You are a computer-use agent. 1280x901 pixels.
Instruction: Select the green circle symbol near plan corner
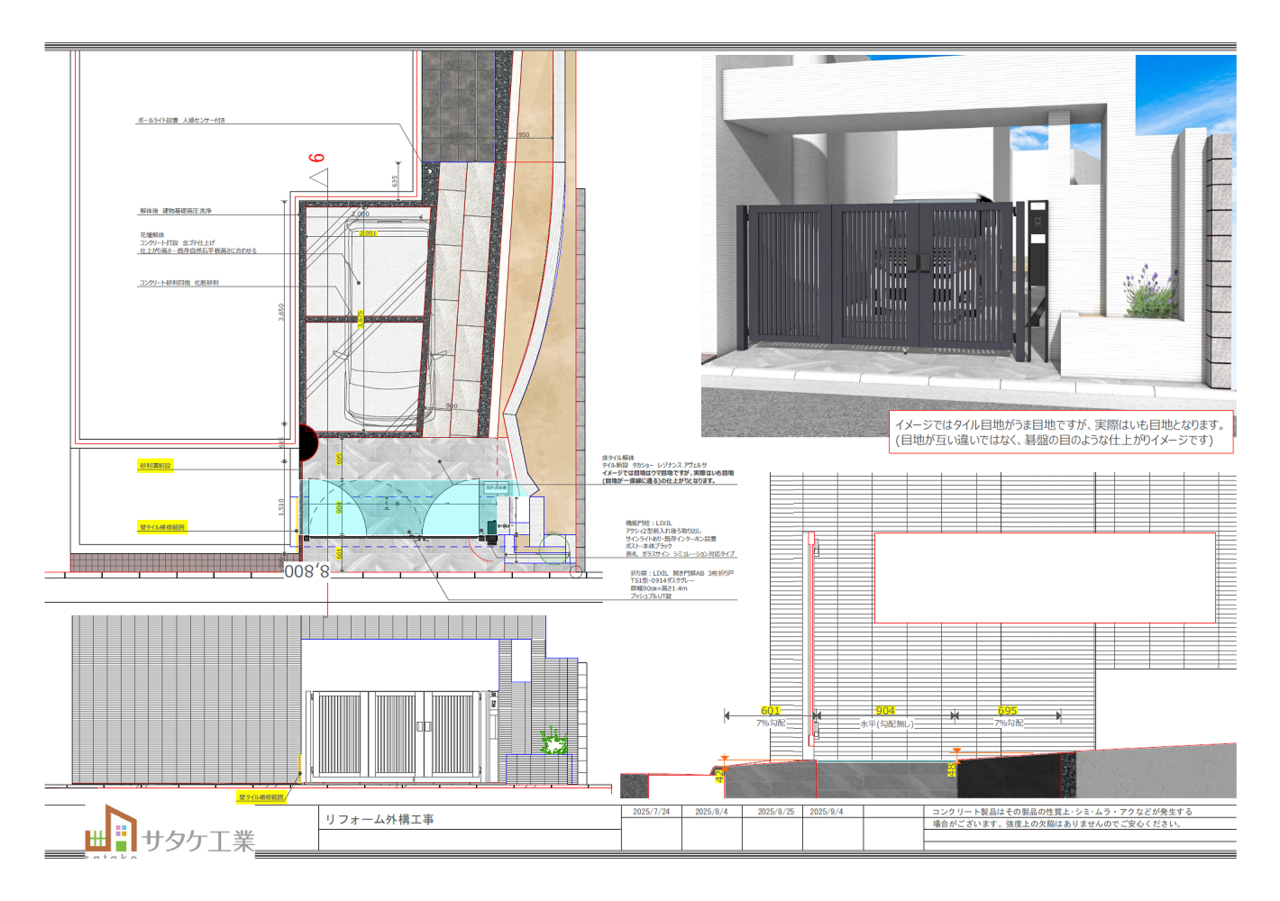(553, 551)
